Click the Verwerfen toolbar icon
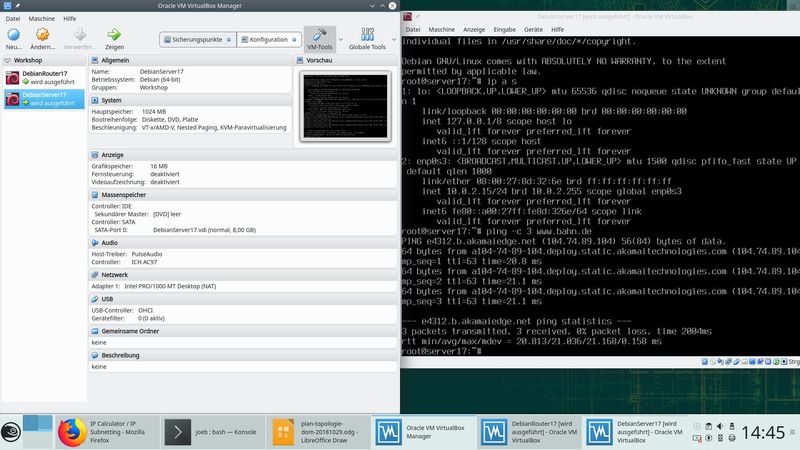Image resolution: width=800 pixels, height=450 pixels. click(x=80, y=35)
